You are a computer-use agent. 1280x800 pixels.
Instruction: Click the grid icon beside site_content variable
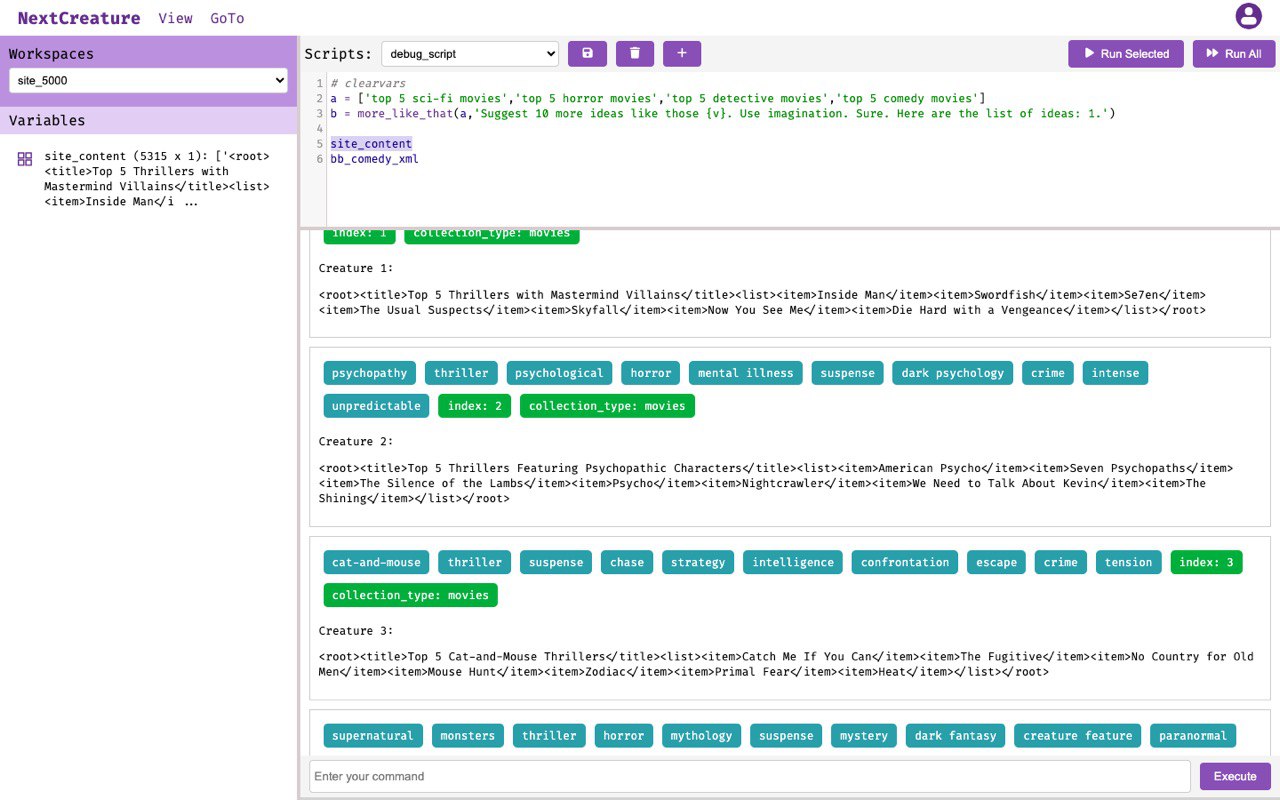(x=24, y=158)
